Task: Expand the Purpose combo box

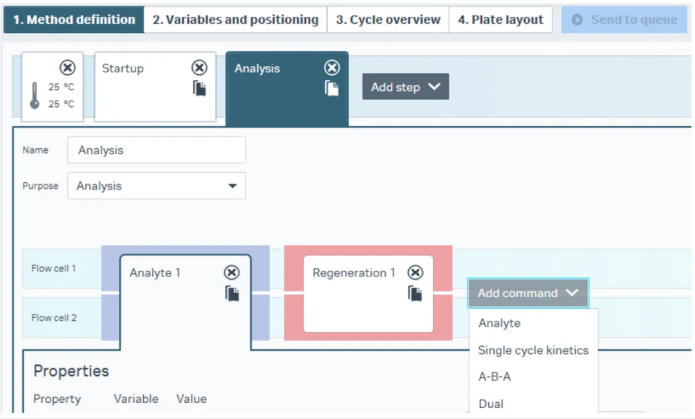Action: (x=156, y=186)
